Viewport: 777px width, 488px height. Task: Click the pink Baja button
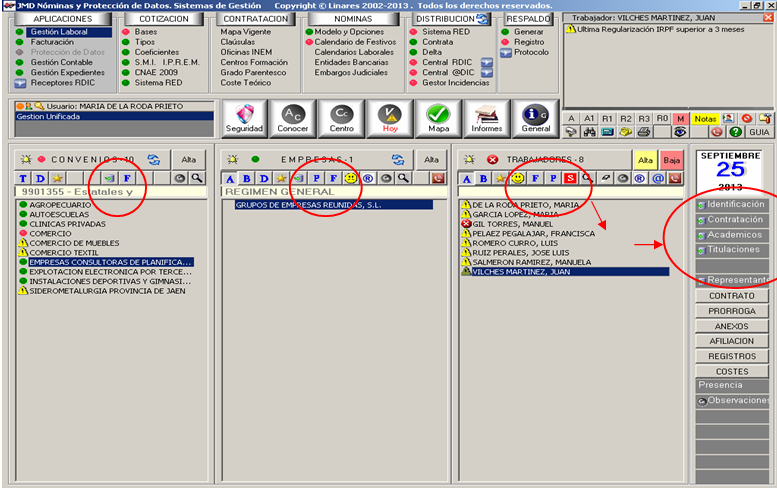(x=671, y=160)
